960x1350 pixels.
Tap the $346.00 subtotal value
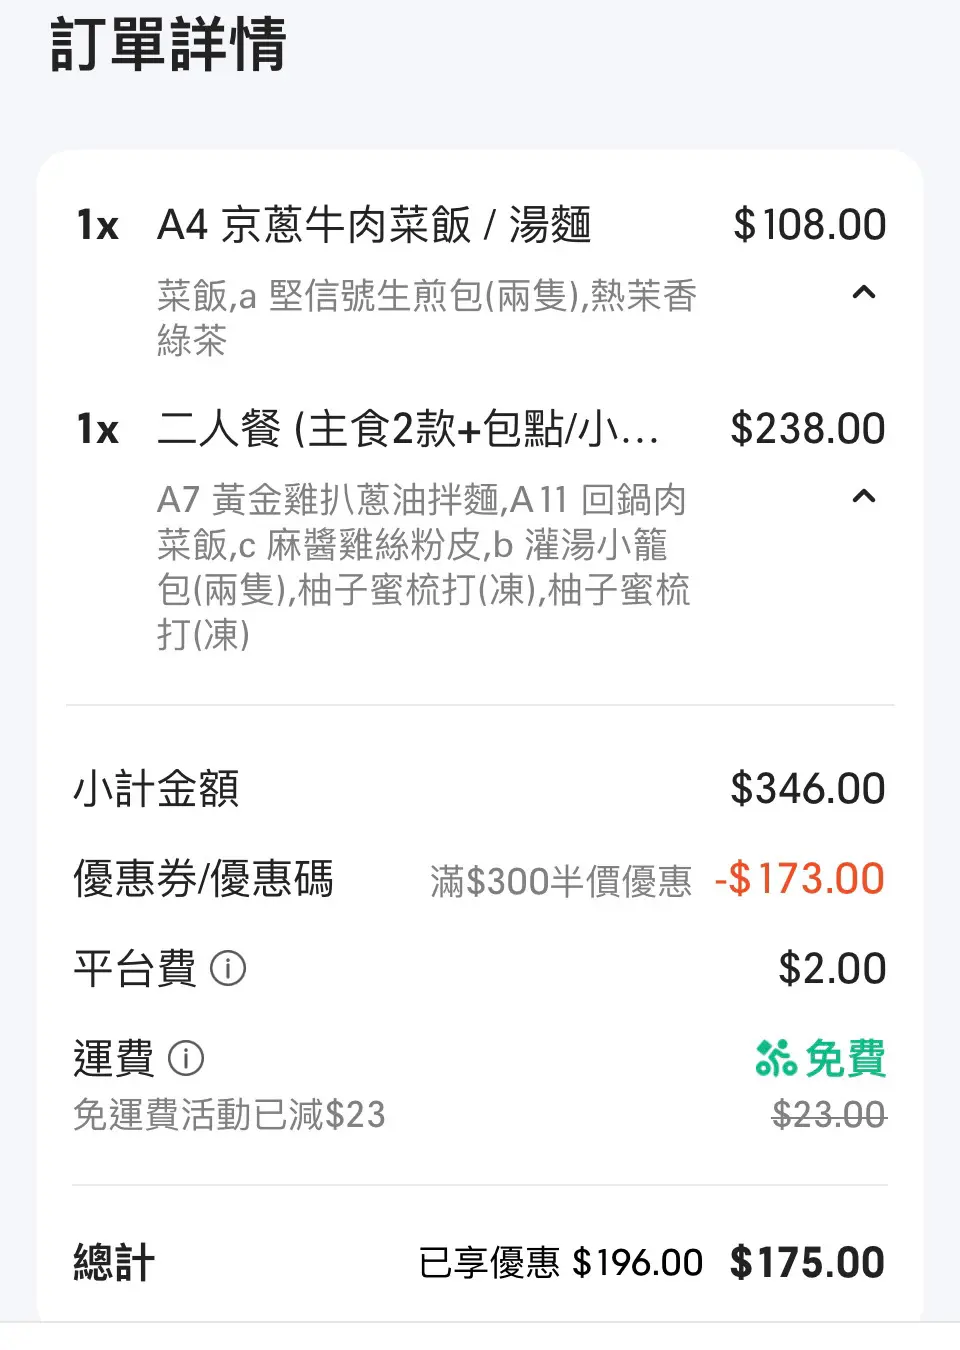(808, 789)
